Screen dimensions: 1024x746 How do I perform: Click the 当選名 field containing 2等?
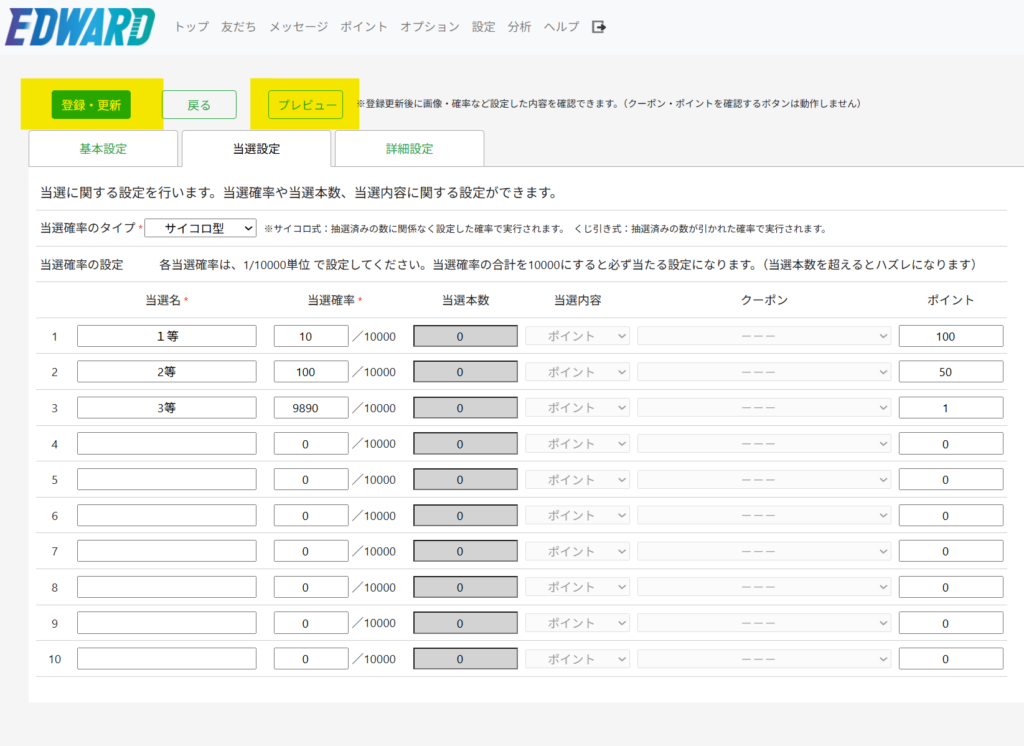click(x=167, y=372)
